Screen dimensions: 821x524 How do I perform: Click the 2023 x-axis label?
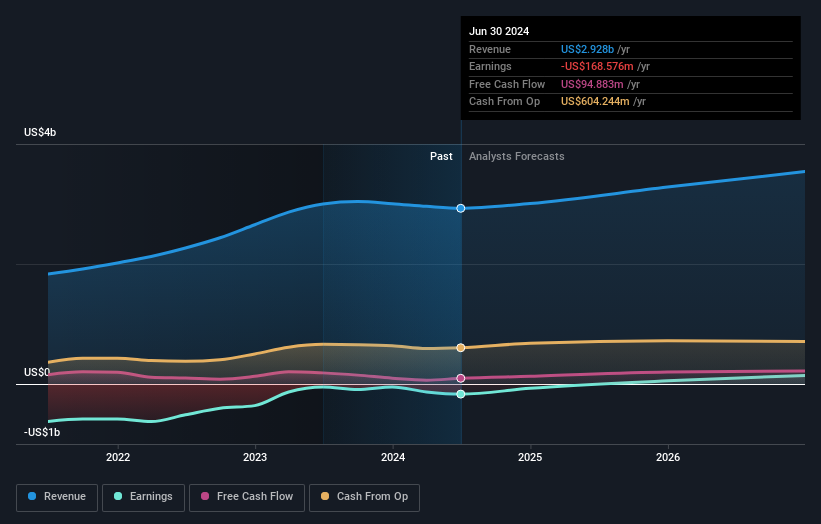[x=255, y=457]
